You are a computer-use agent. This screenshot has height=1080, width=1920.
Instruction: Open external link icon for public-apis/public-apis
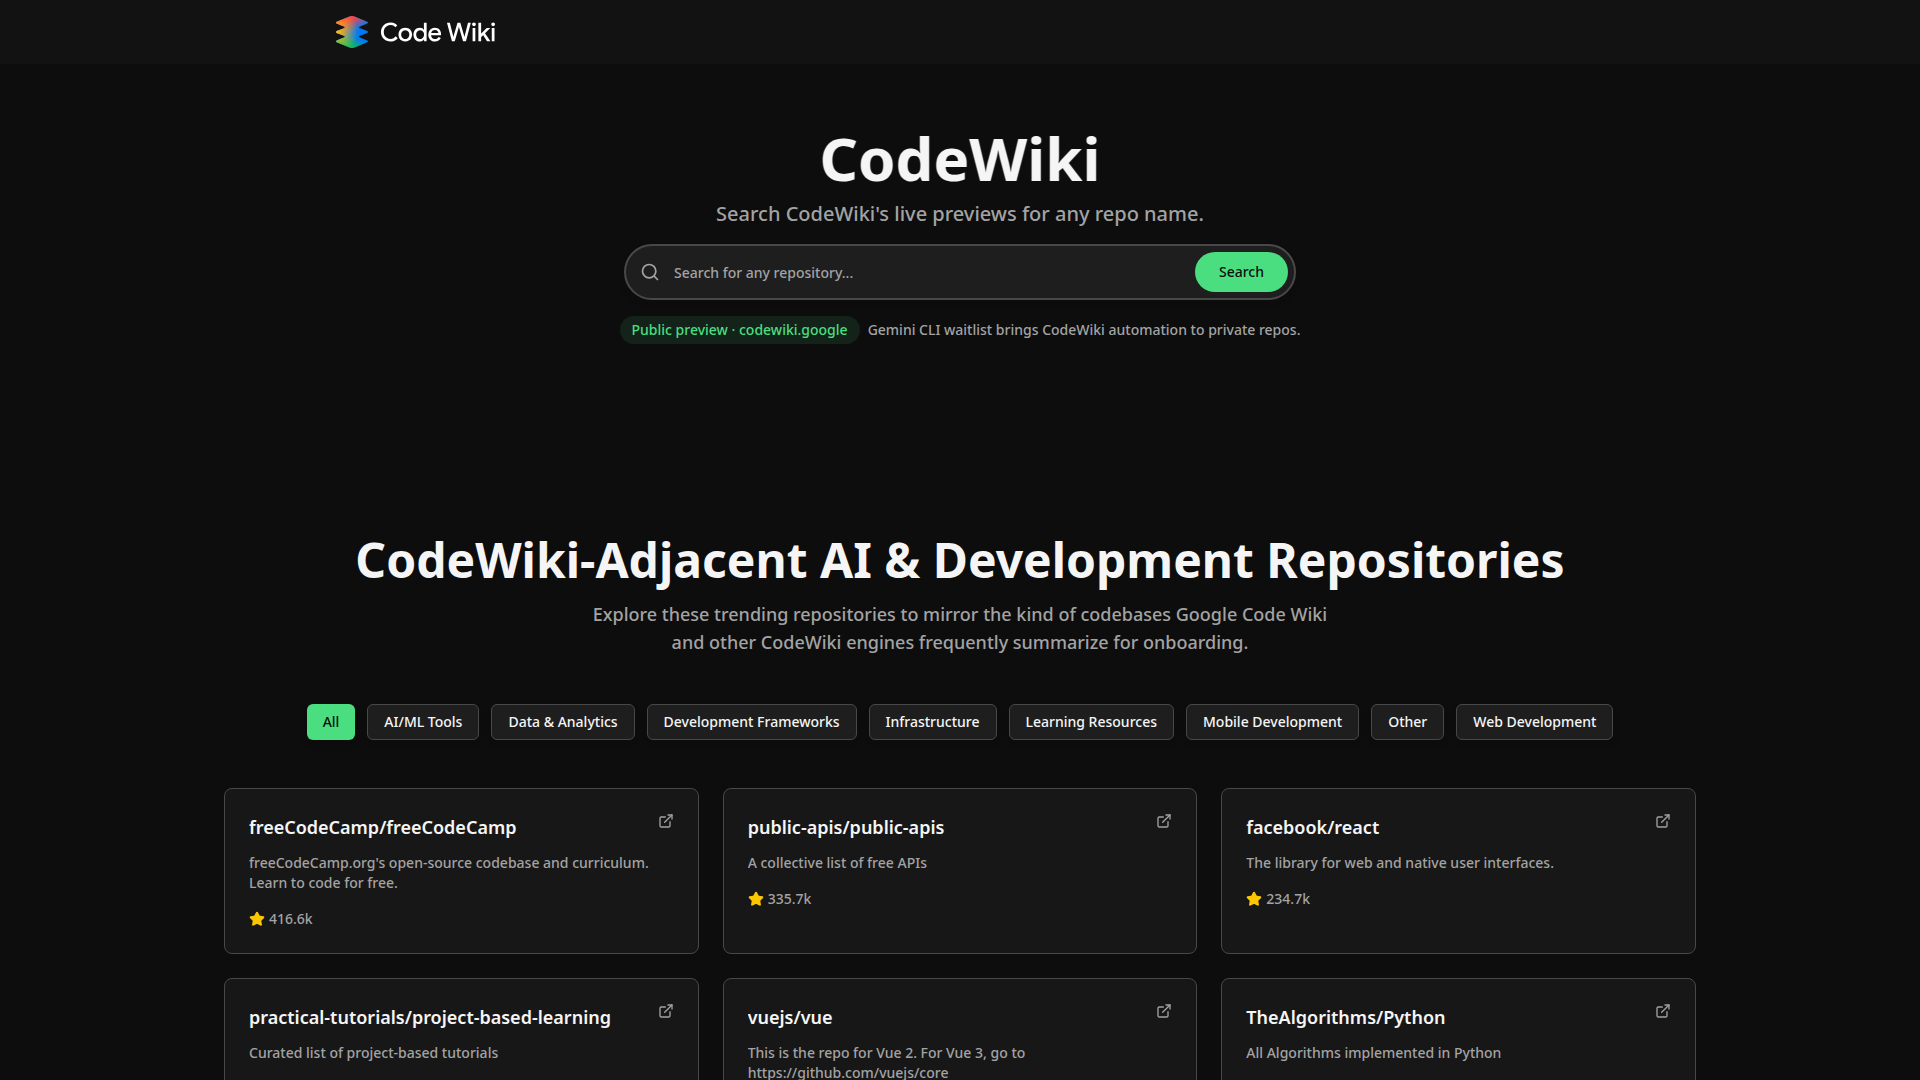click(x=1164, y=821)
